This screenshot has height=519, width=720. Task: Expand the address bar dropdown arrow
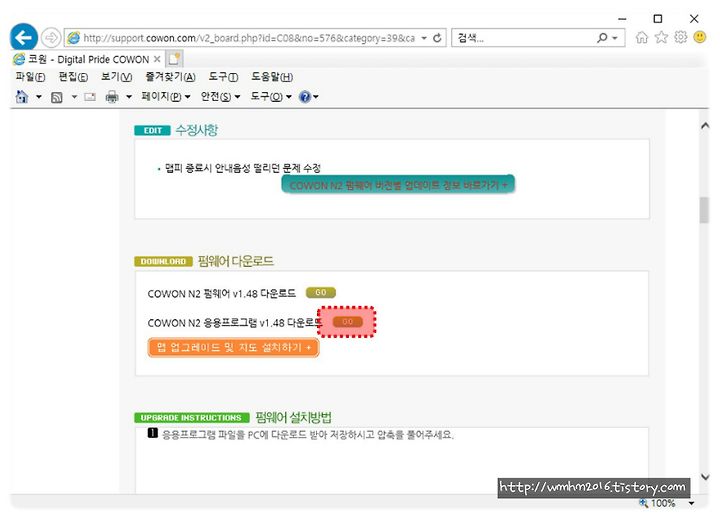point(424,38)
